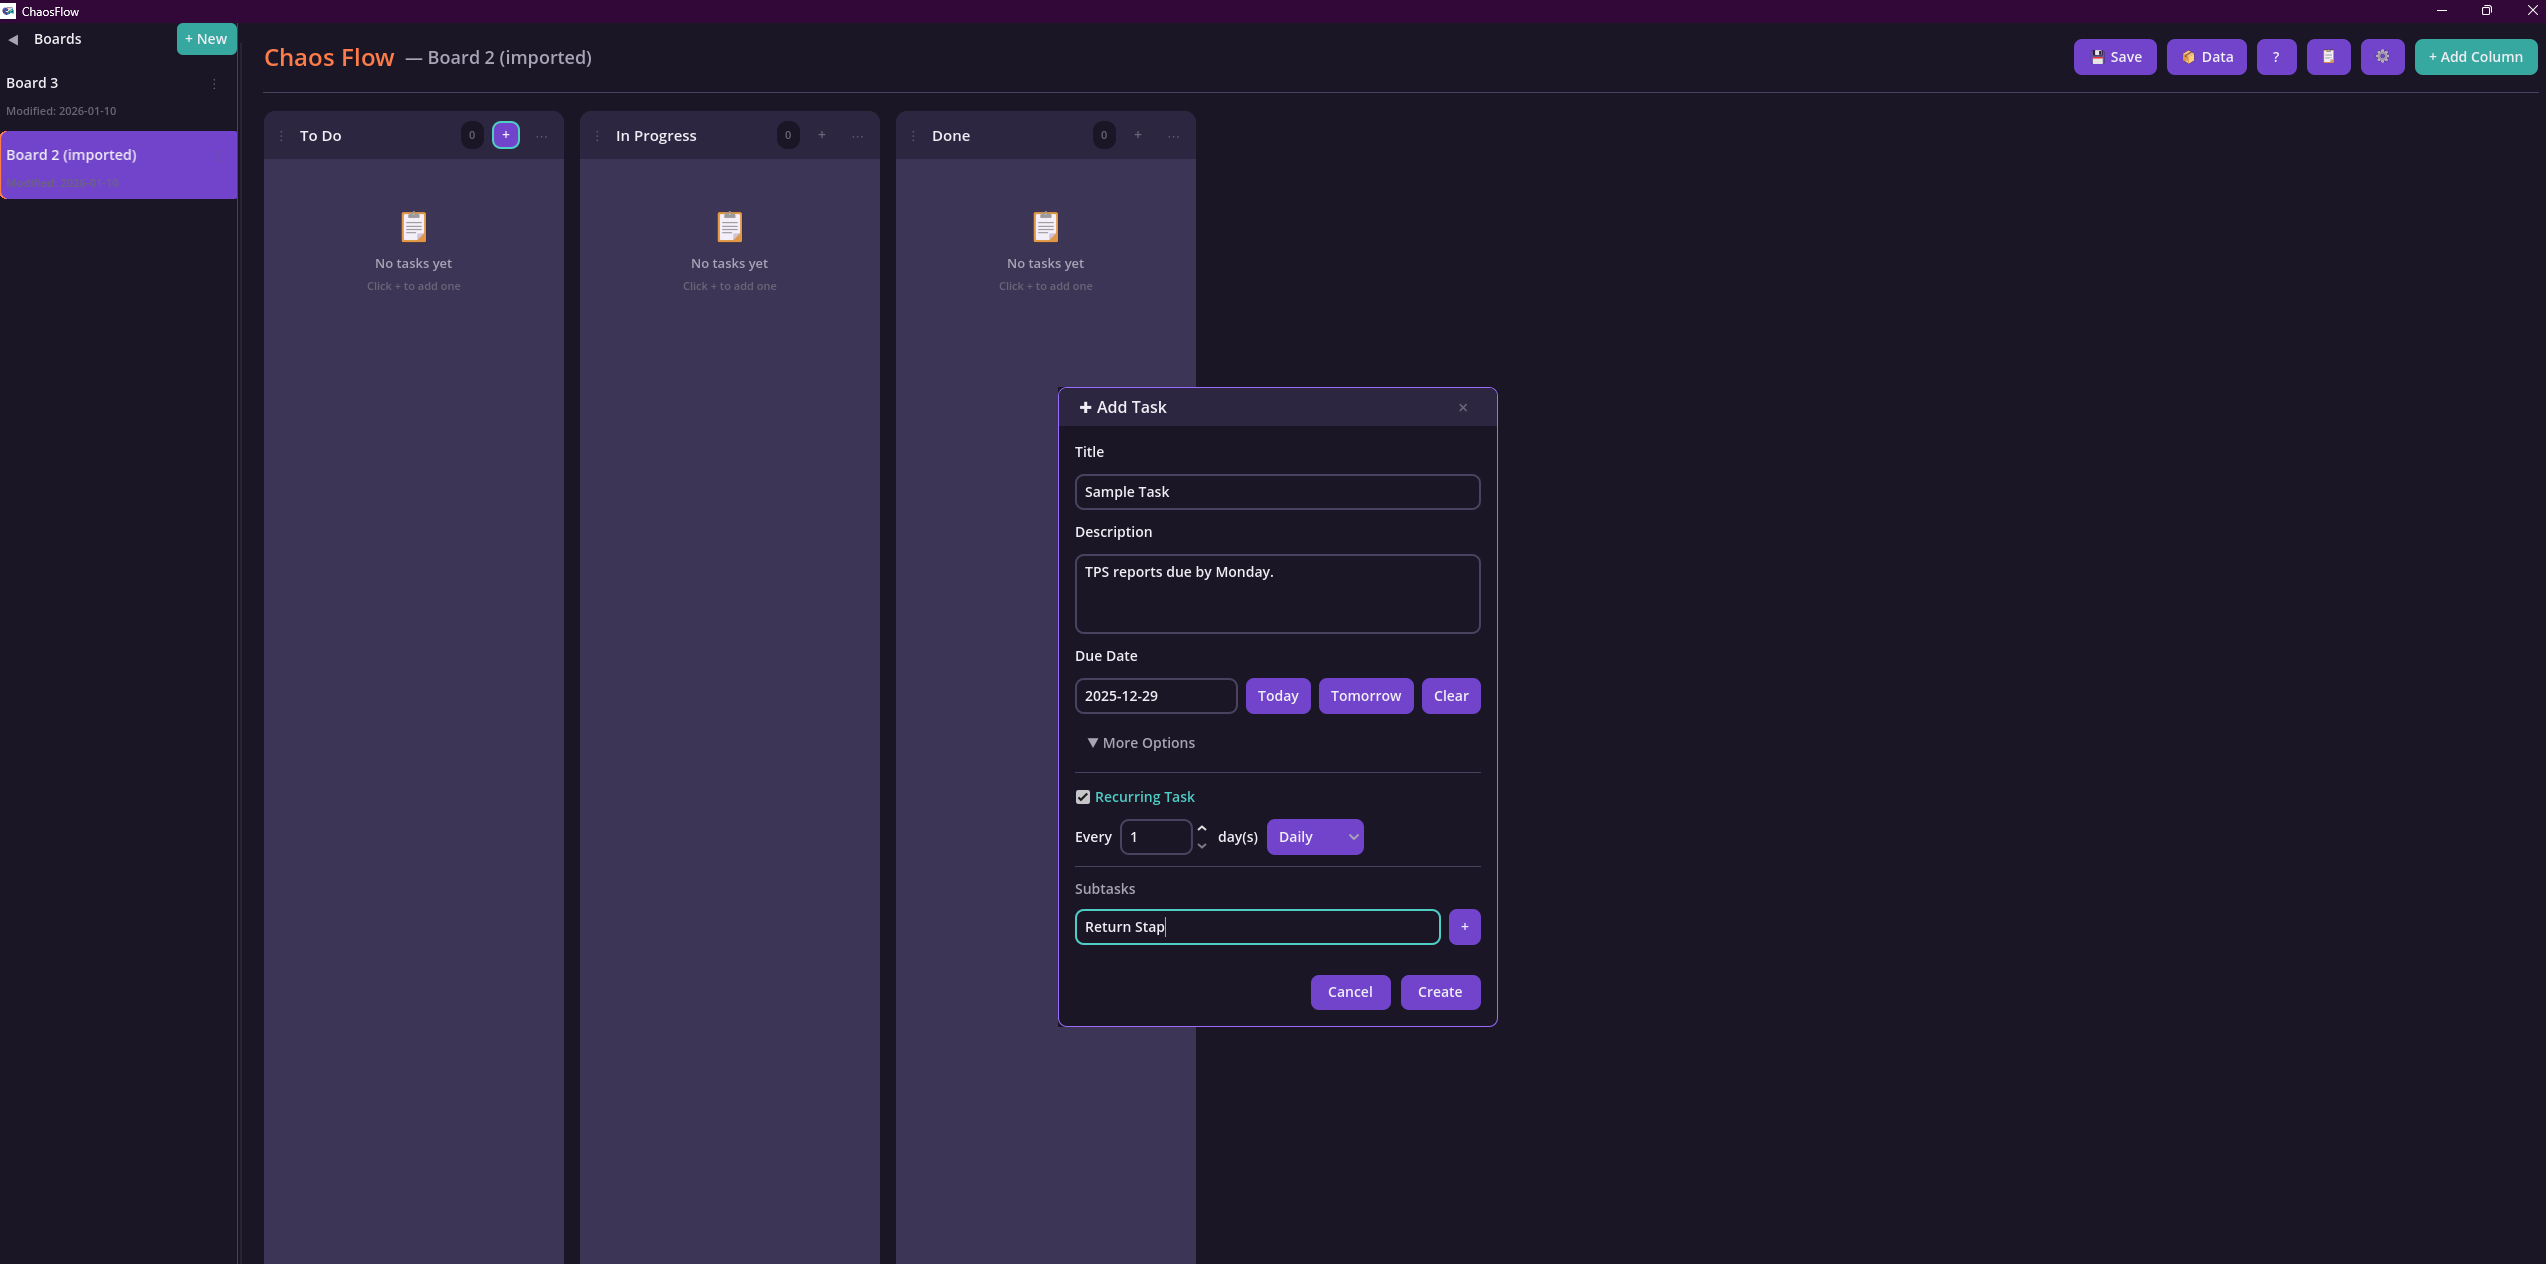Add a task to In Progress with the plus
The height and width of the screenshot is (1264, 2546).
(x=821, y=135)
